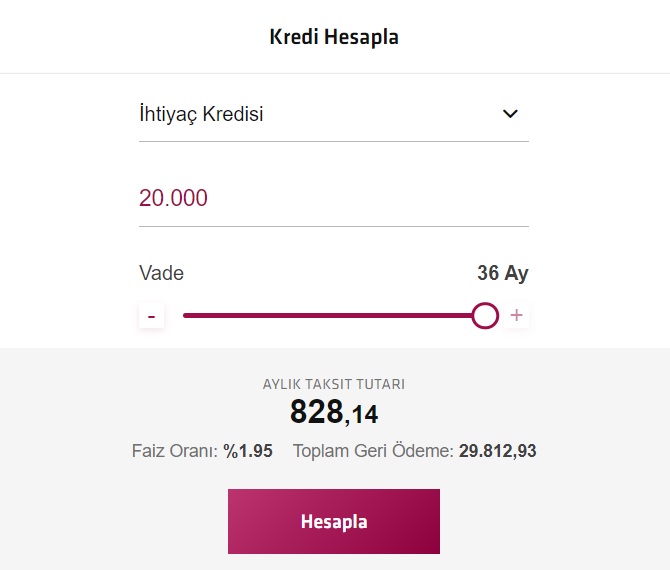The height and width of the screenshot is (570, 670).
Task: Click the chevron arrow beside İhtiyaç Kredisi
Action: point(510,114)
